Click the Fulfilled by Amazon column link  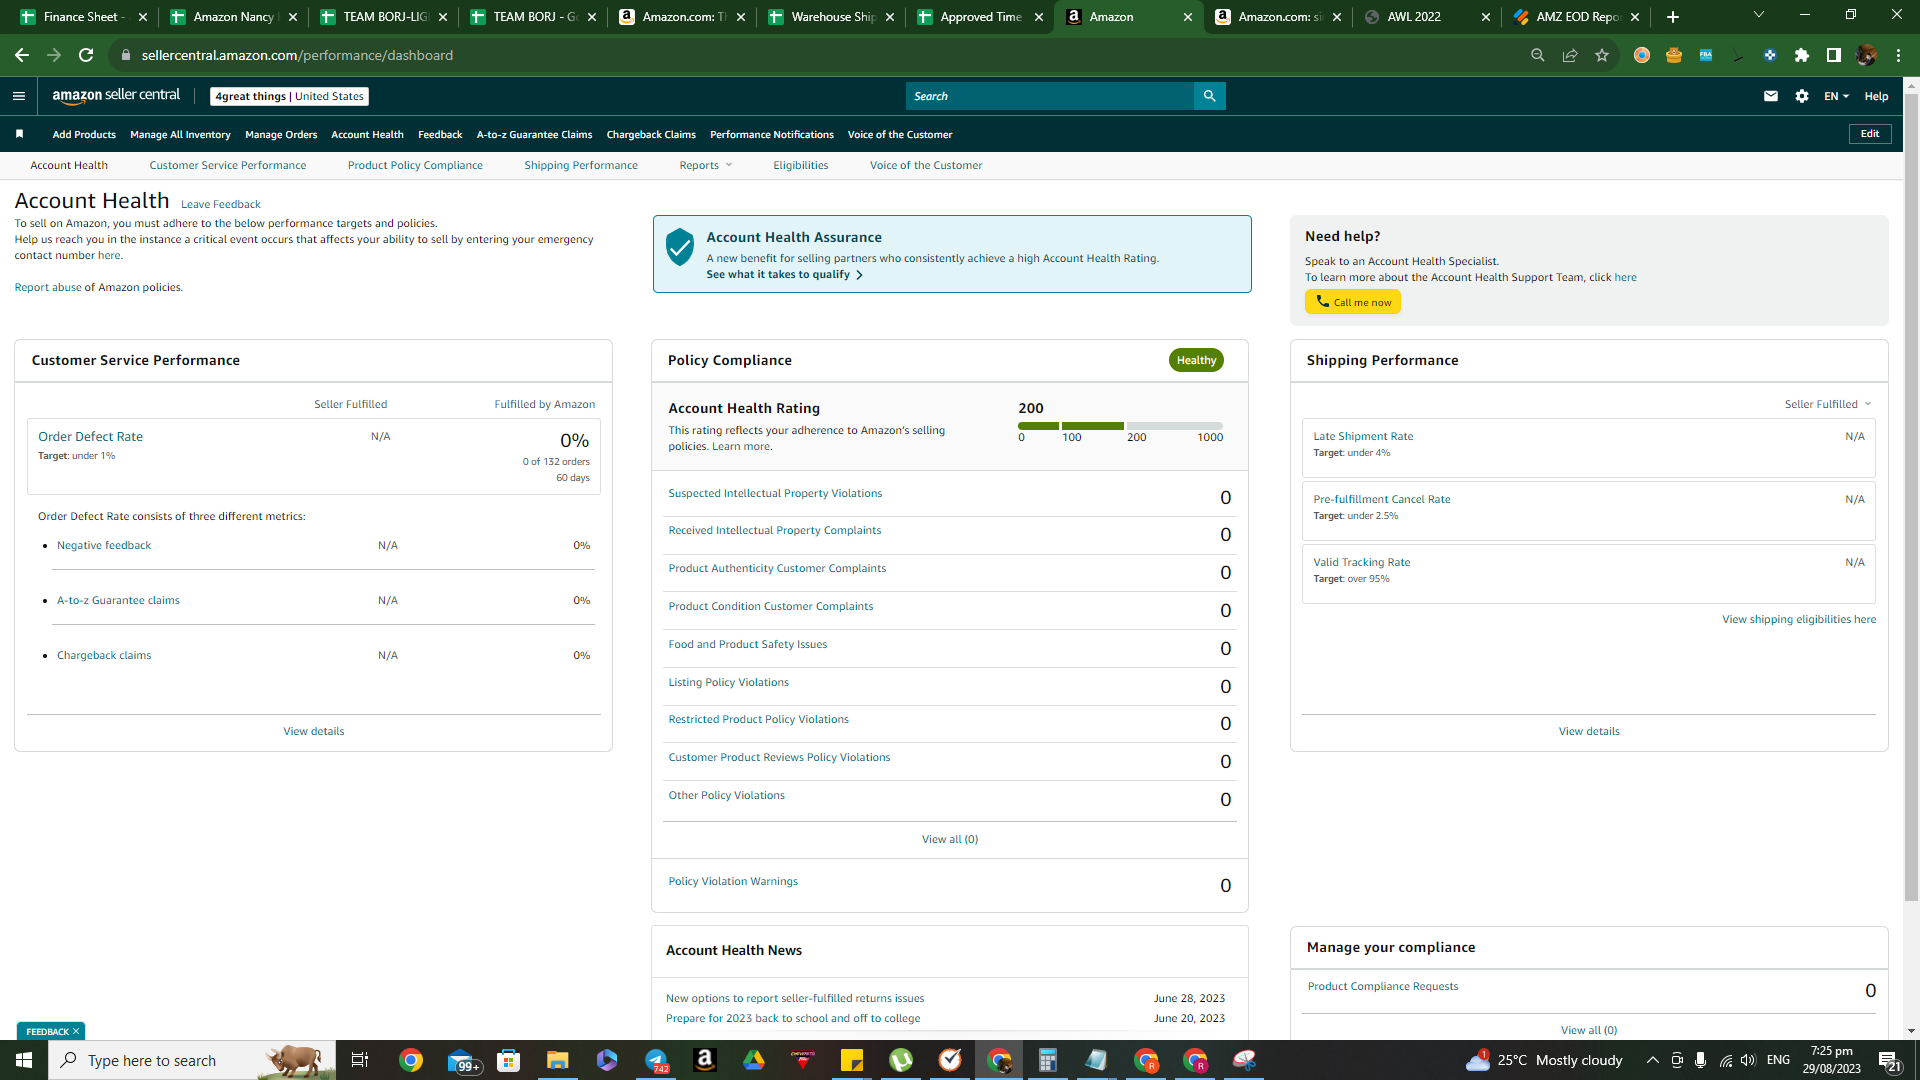tap(544, 404)
